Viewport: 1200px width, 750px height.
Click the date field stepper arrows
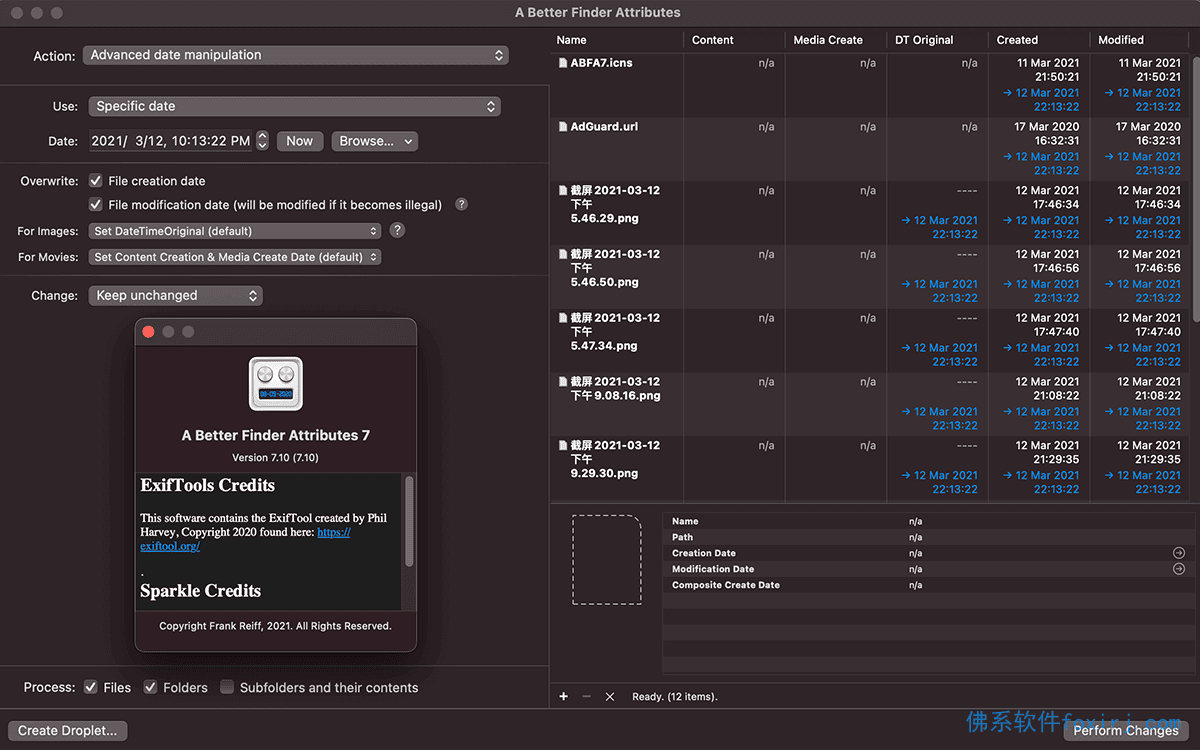262,141
